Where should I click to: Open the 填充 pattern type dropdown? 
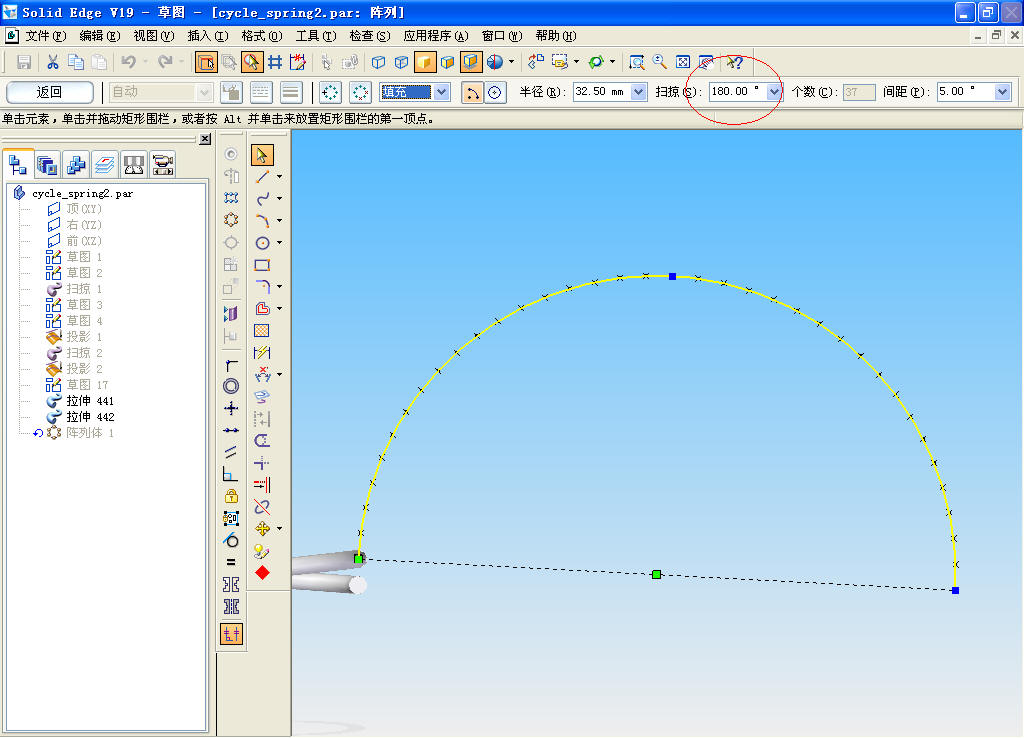coord(442,92)
